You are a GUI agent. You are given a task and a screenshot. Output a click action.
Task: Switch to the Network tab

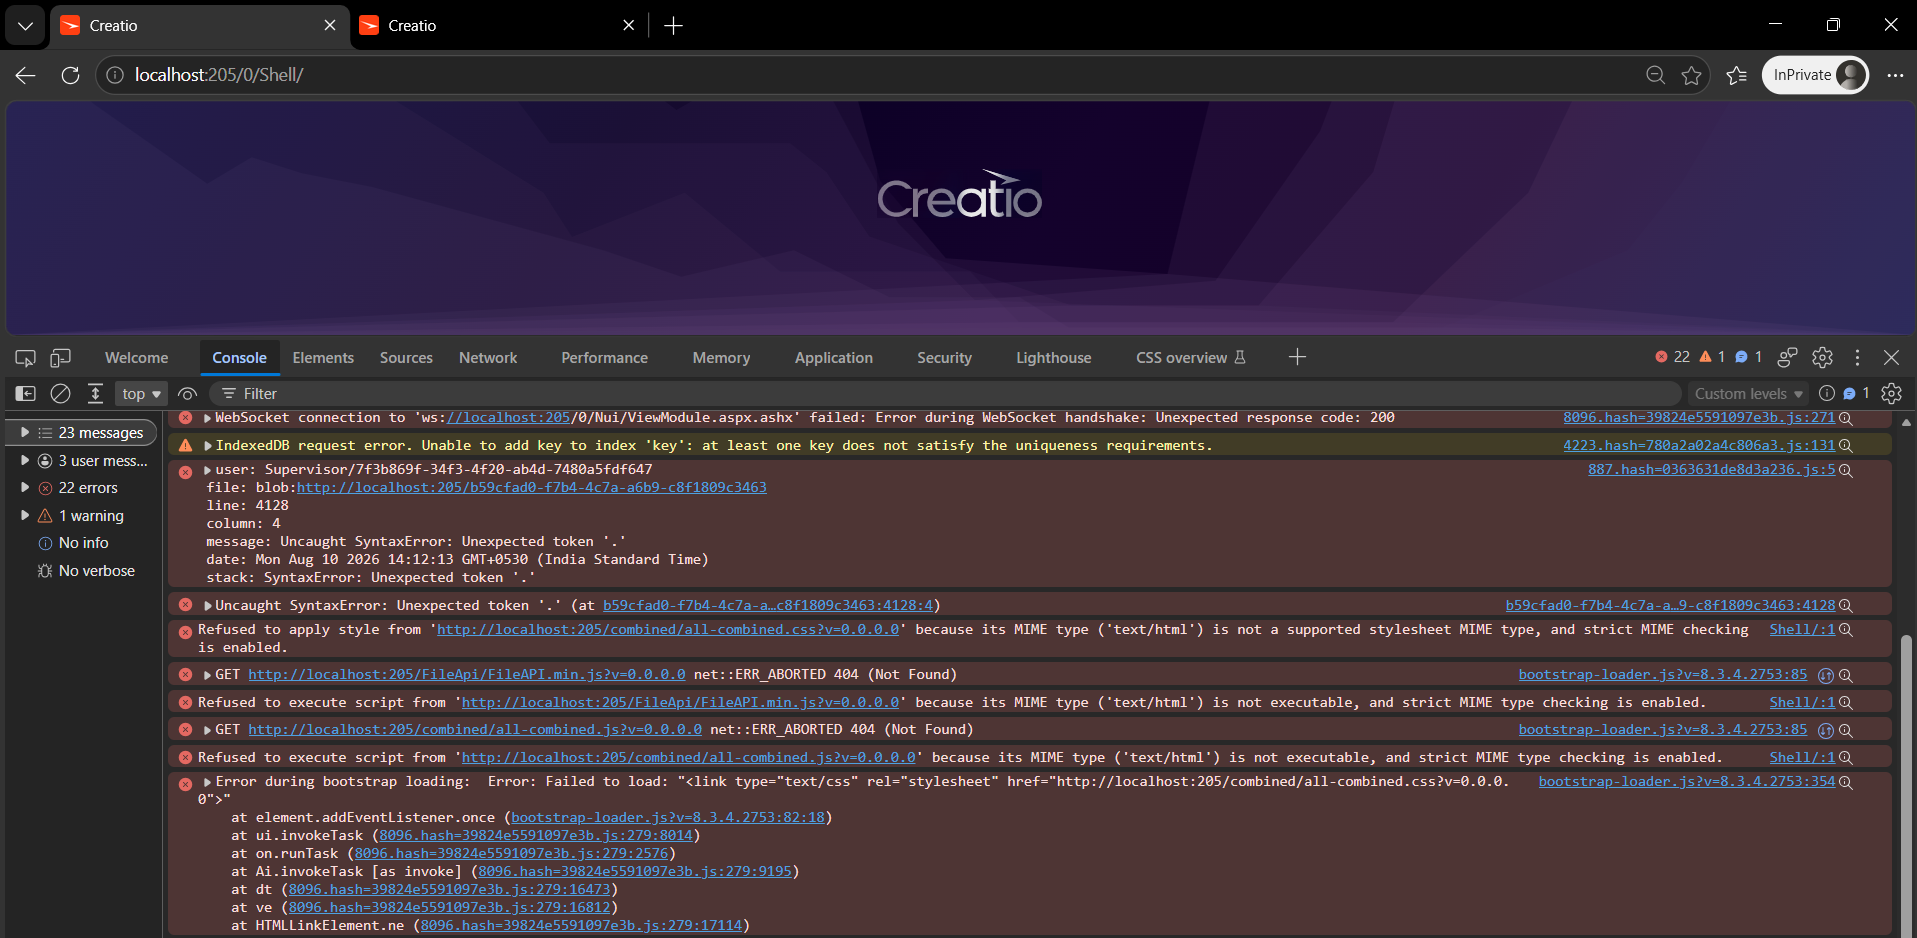[x=488, y=358]
